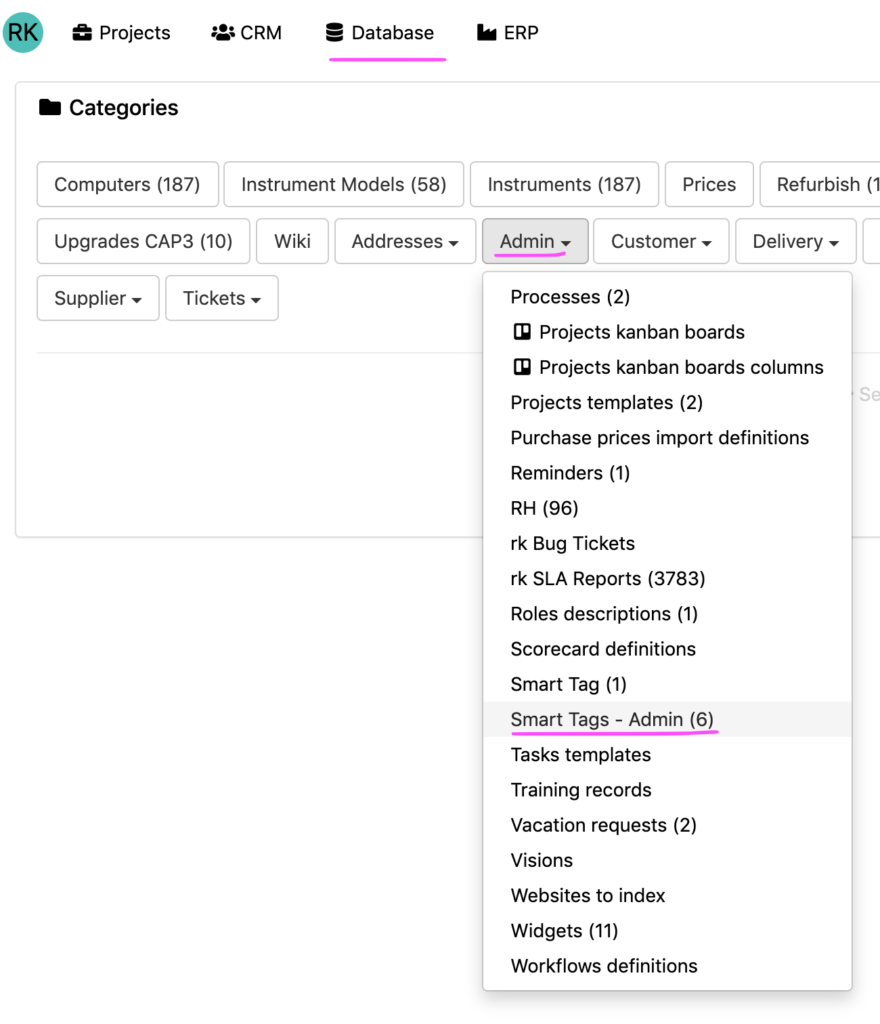This screenshot has width=880, height=1024.
Task: Open the Instrument Models (58) category
Action: [x=343, y=184]
